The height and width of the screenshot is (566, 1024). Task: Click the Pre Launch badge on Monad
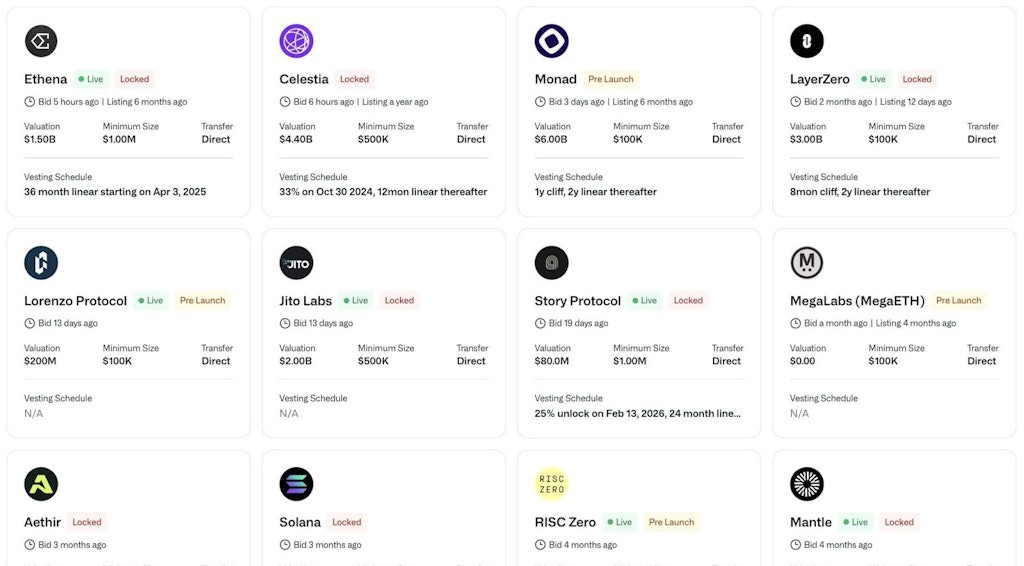[611, 79]
